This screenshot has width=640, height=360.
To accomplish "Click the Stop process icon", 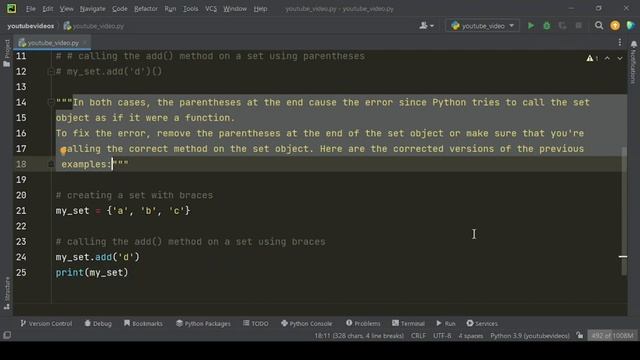I will click(x=578, y=26).
